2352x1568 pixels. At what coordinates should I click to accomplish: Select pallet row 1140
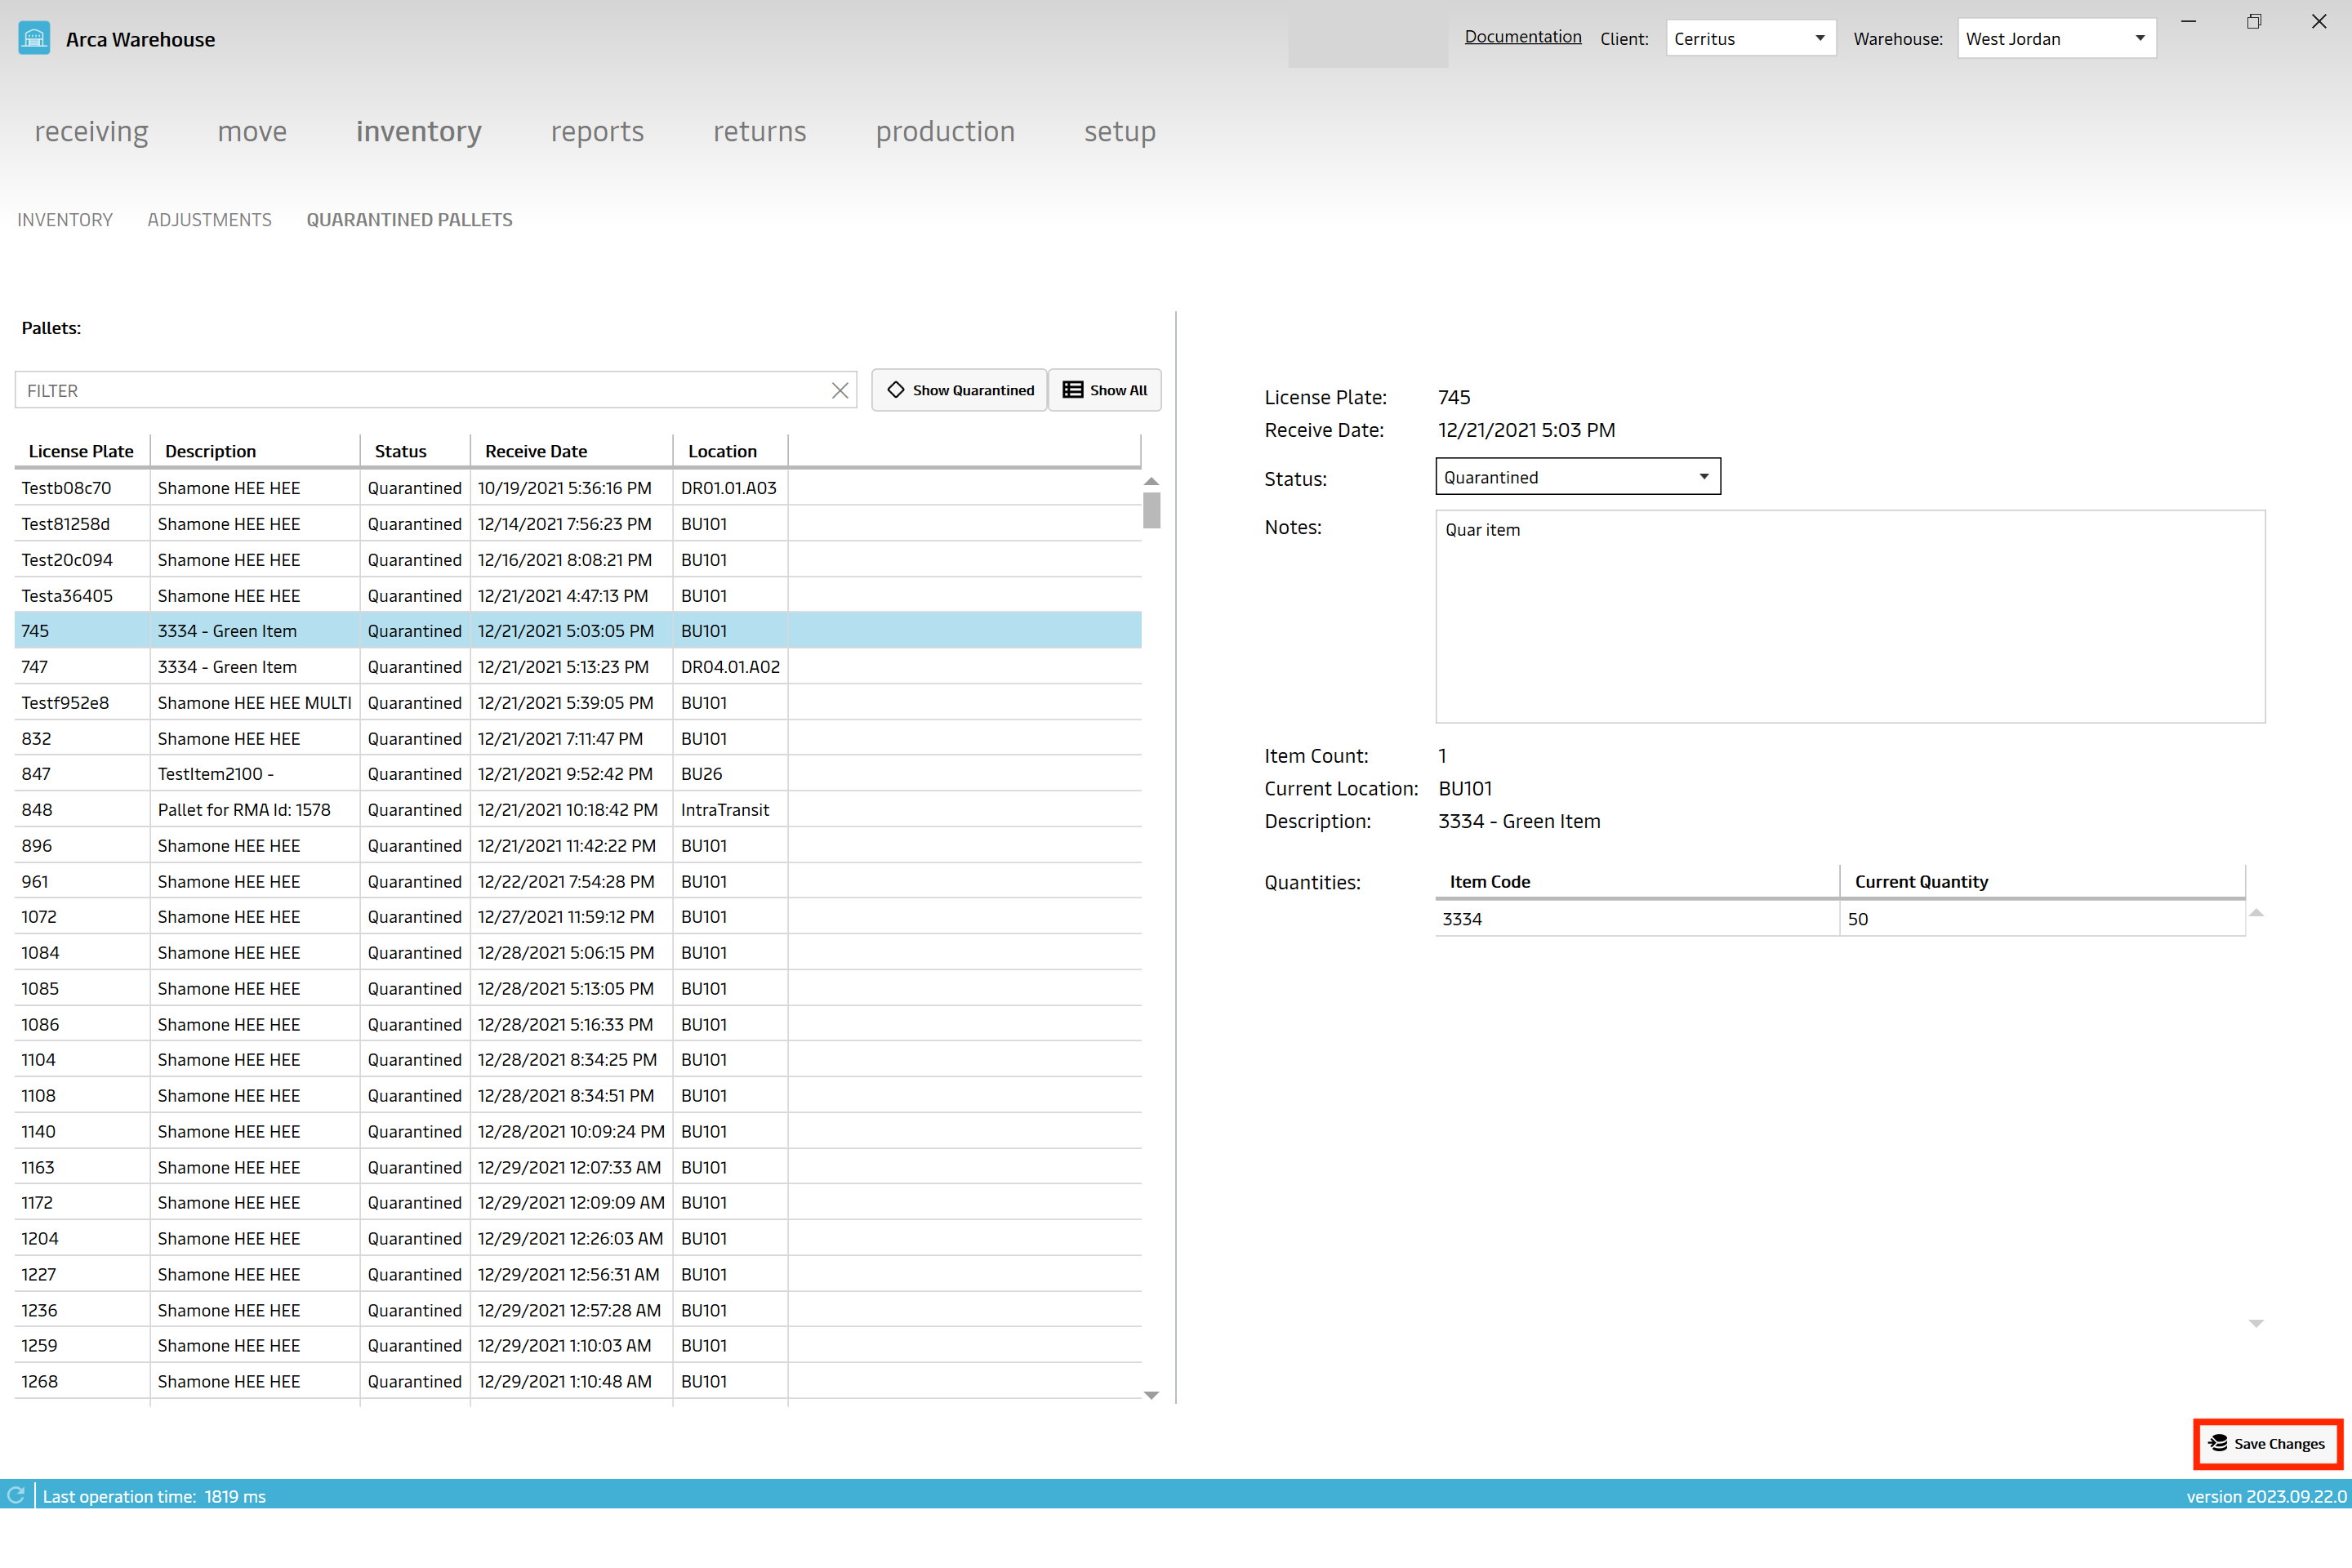coord(578,1132)
